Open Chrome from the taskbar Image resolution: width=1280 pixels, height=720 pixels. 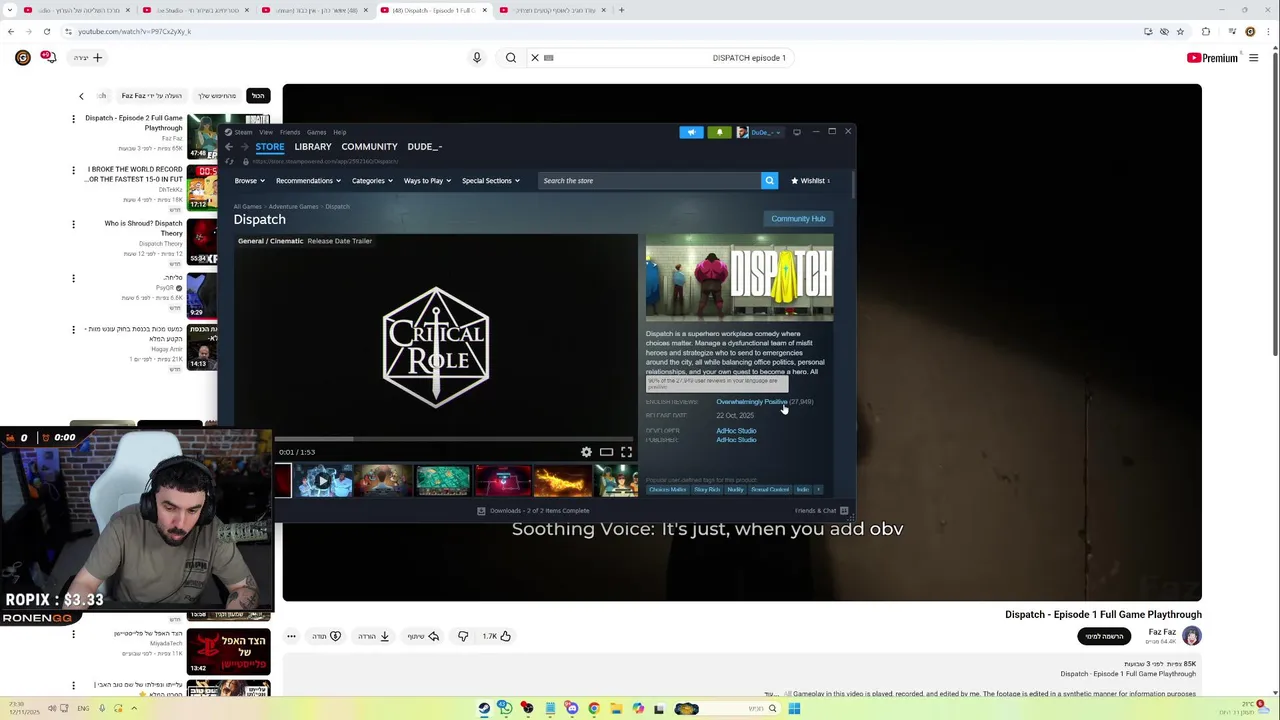594,708
